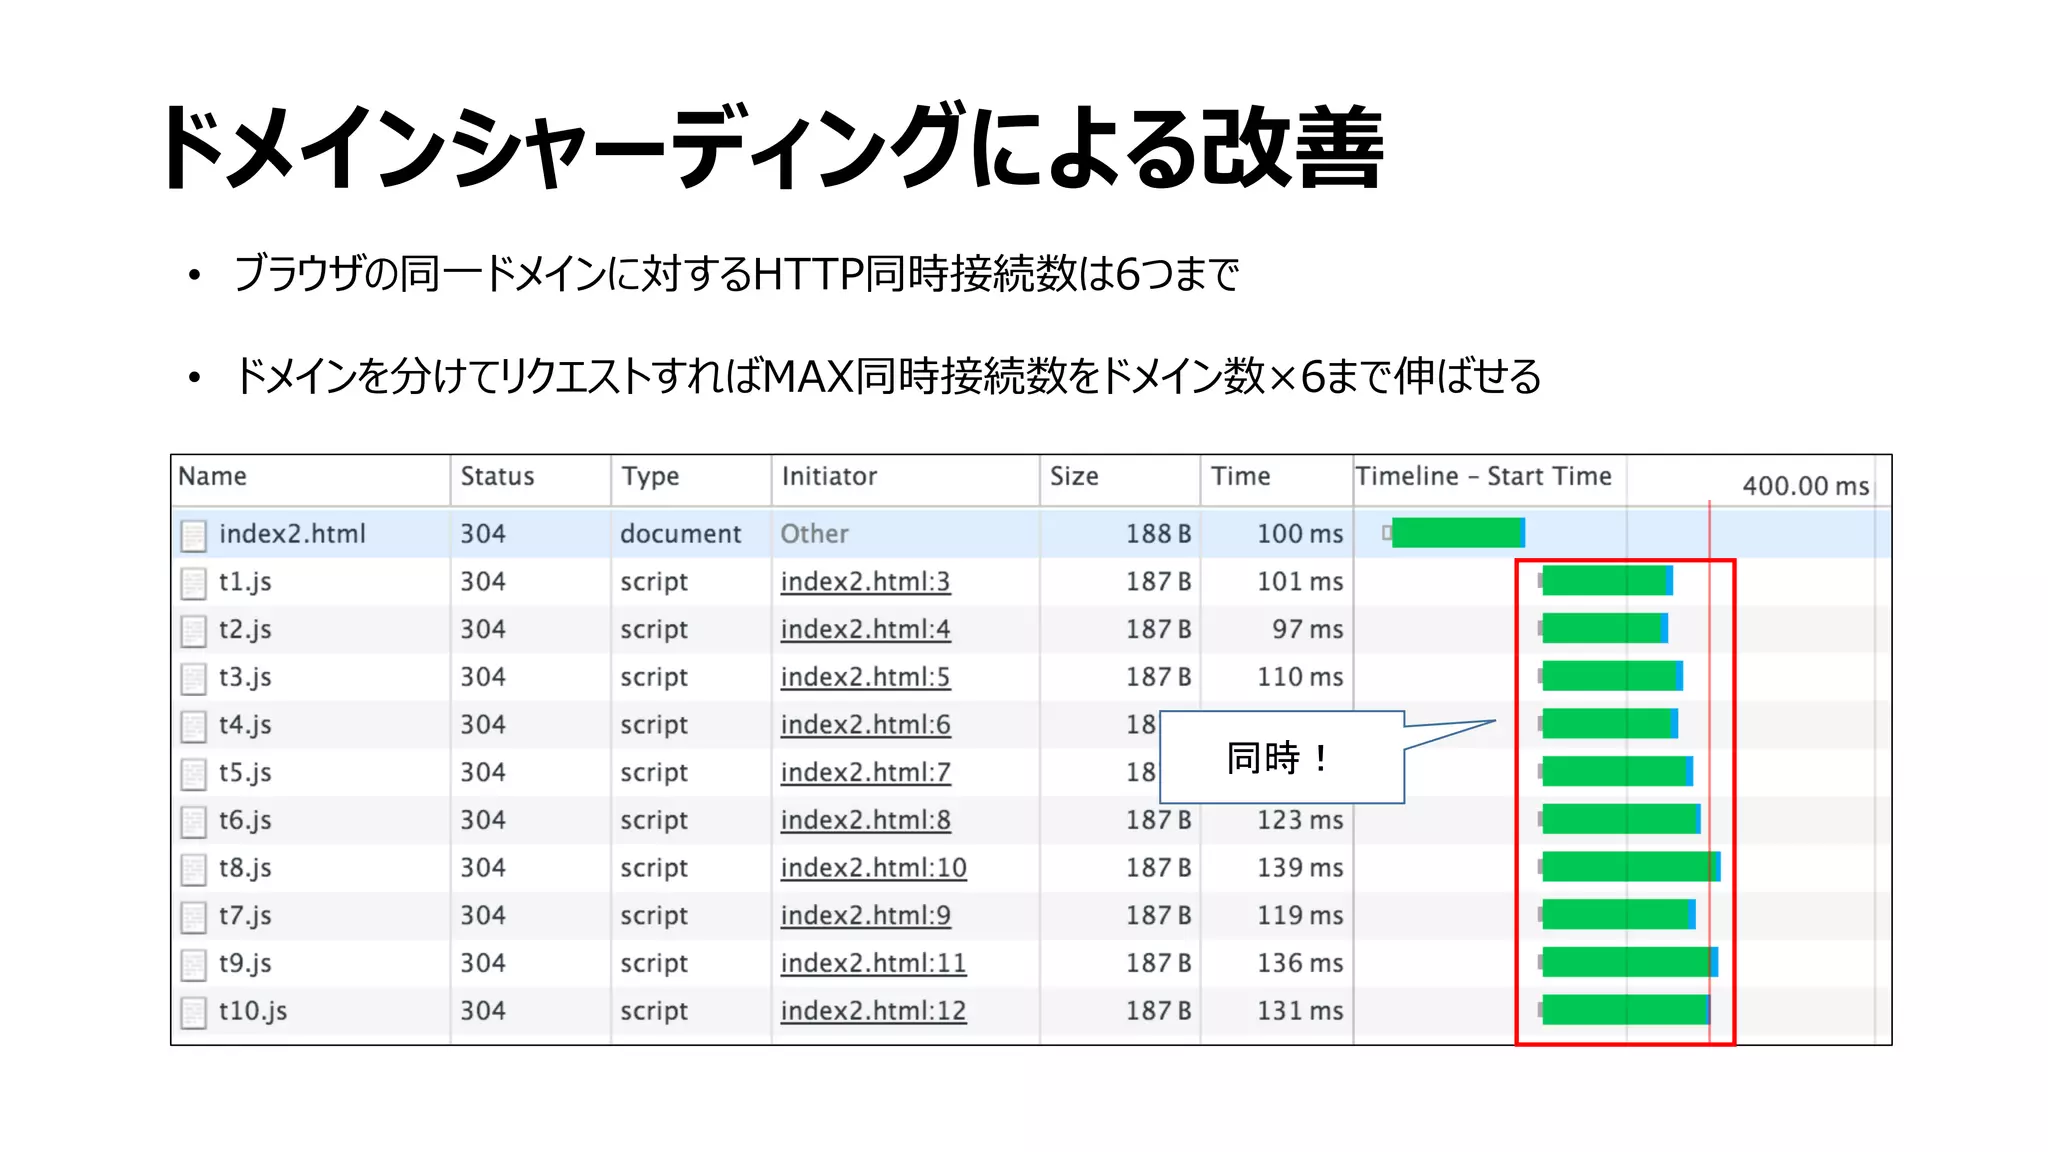Click the file icon beside t10.js
2048x1152 pixels.
193,1013
